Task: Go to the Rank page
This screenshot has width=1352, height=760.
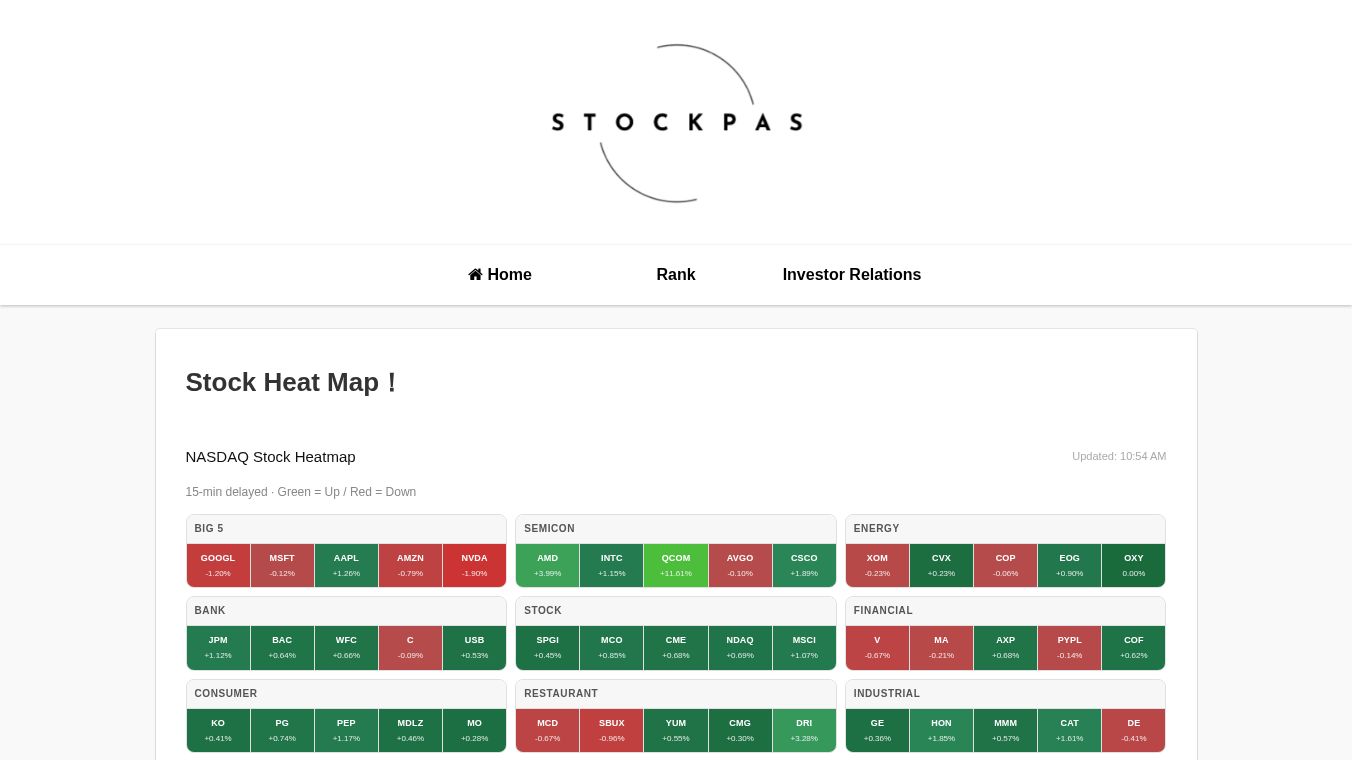Action: (676, 274)
